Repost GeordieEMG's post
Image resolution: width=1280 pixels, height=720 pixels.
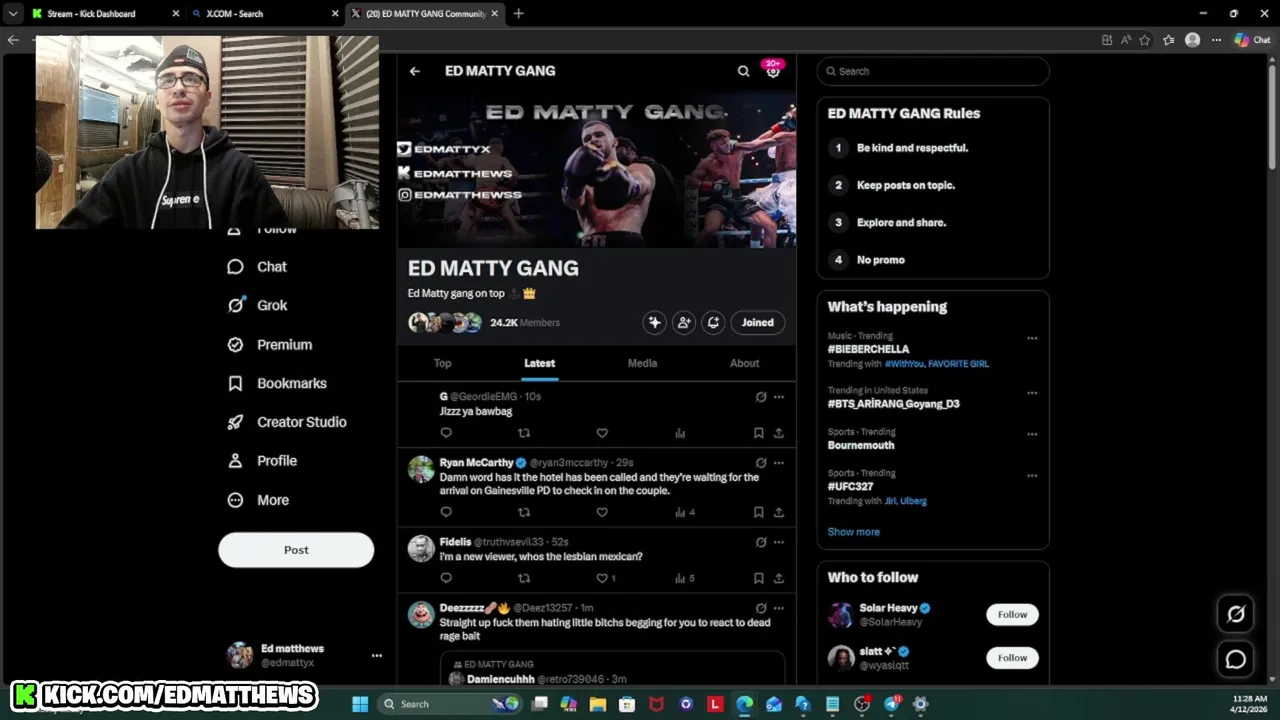tap(524, 433)
